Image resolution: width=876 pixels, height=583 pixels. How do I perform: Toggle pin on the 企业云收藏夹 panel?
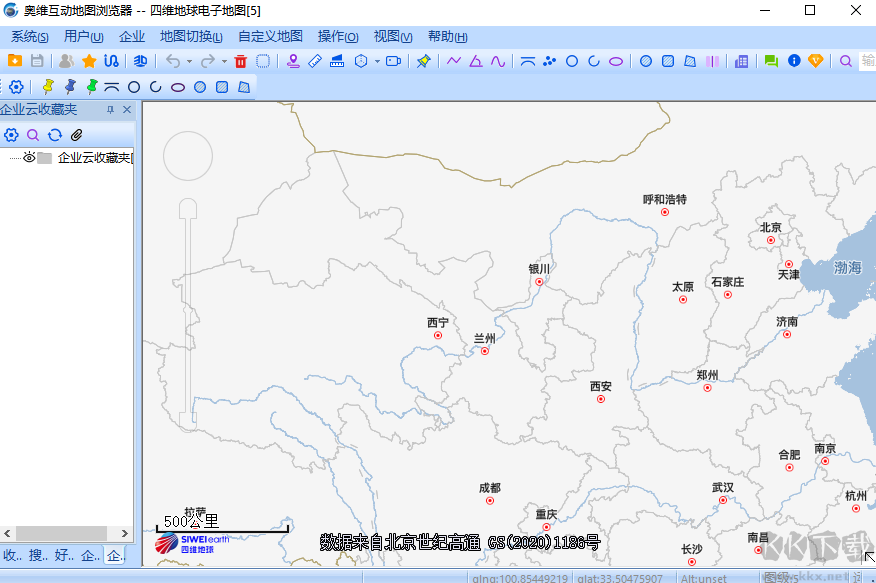click(111, 110)
